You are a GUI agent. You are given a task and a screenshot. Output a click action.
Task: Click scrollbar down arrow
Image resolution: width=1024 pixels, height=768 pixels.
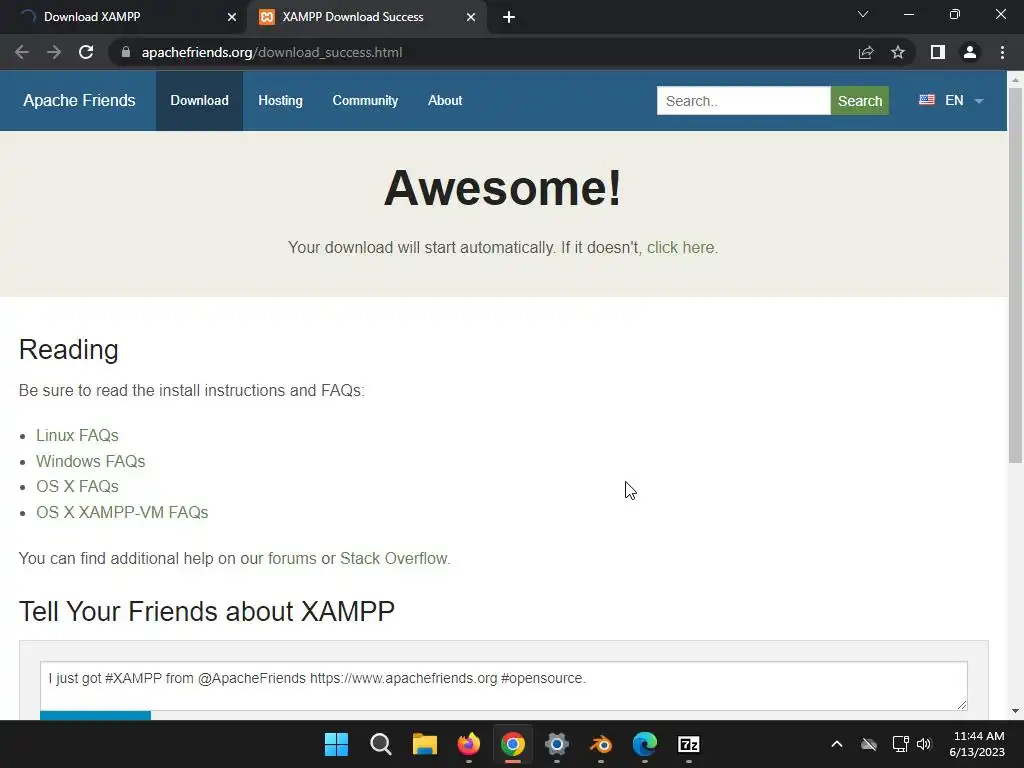tap(1015, 711)
